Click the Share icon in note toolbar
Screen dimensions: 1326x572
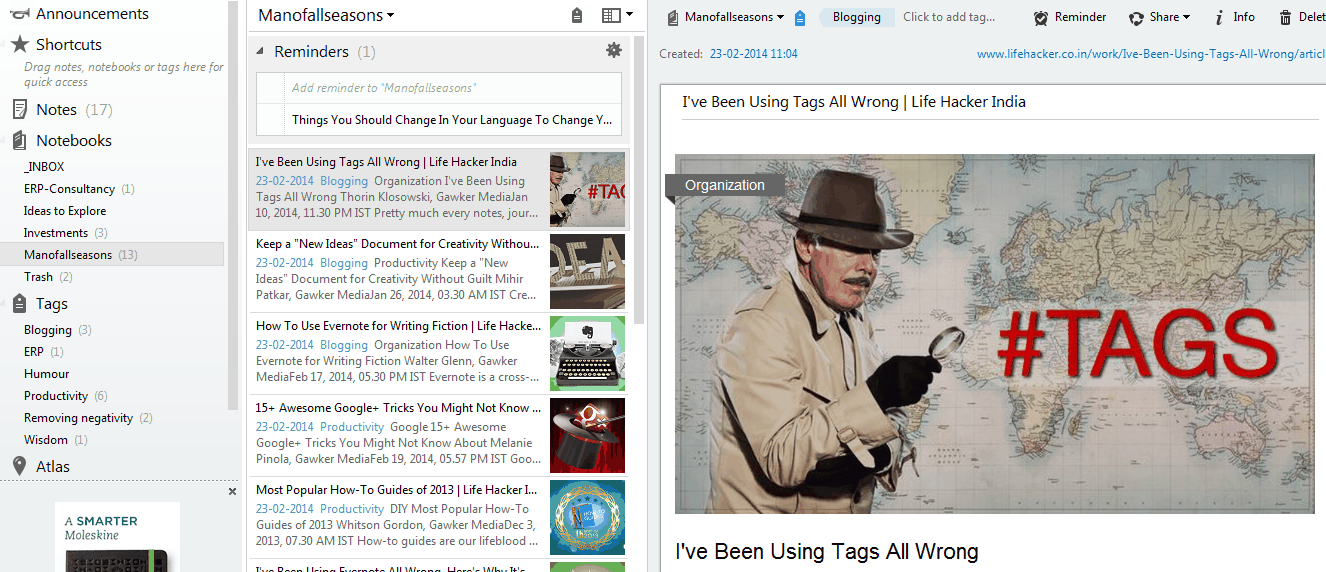pyautogui.click(x=1136, y=17)
